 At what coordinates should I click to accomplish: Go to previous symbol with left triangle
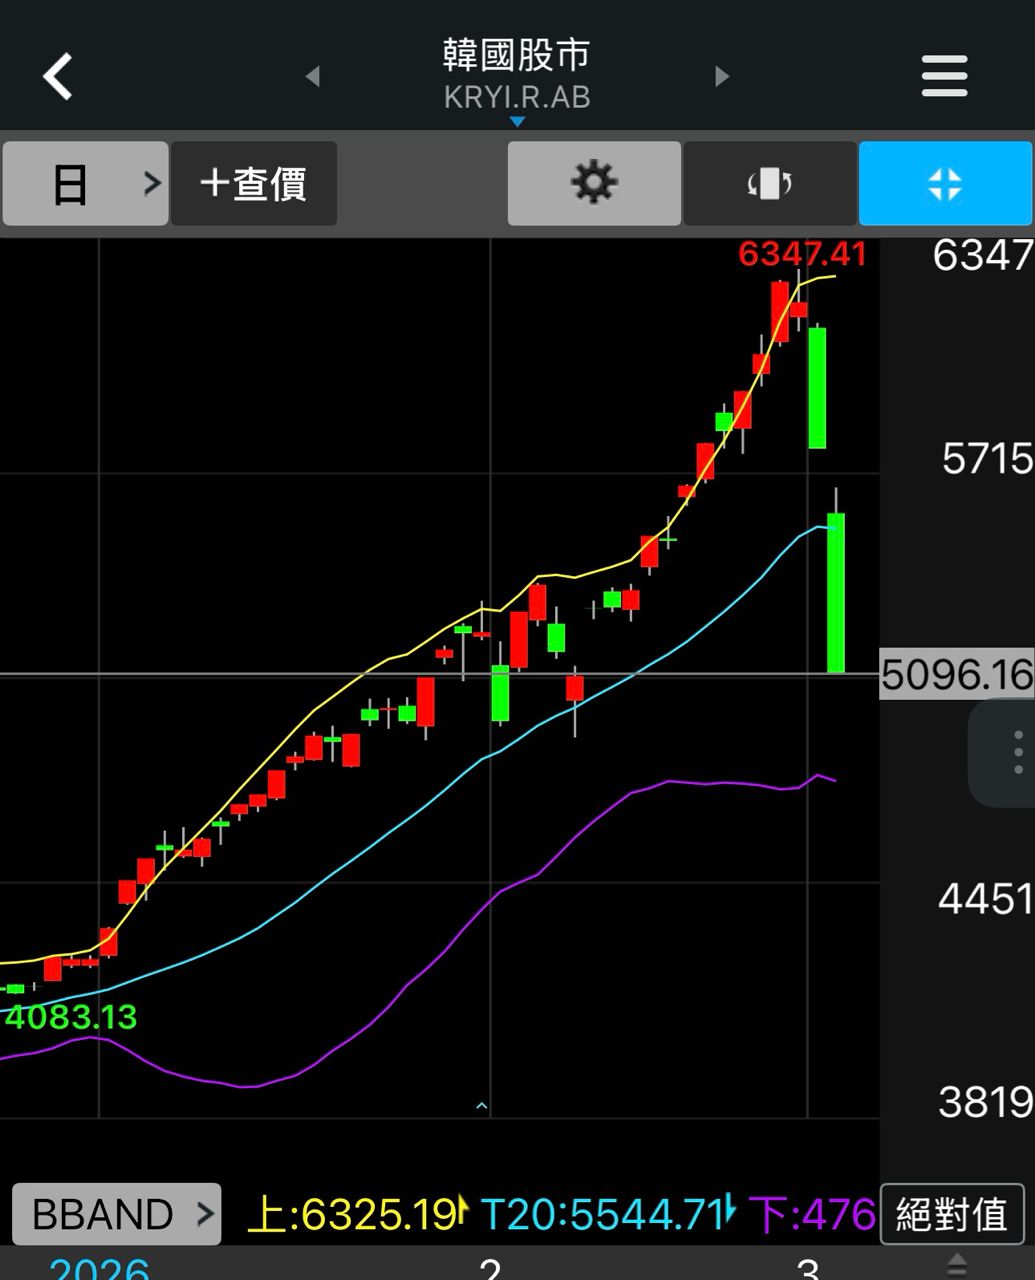[x=313, y=76]
